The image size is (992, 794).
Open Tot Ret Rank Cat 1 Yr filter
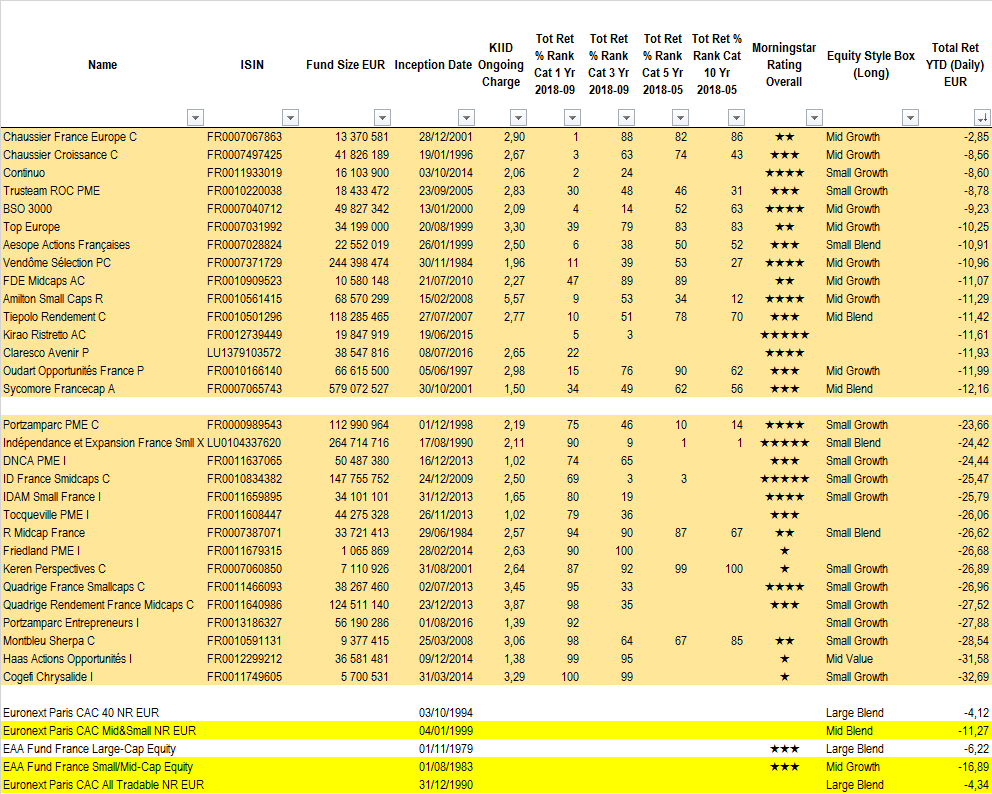coord(570,117)
